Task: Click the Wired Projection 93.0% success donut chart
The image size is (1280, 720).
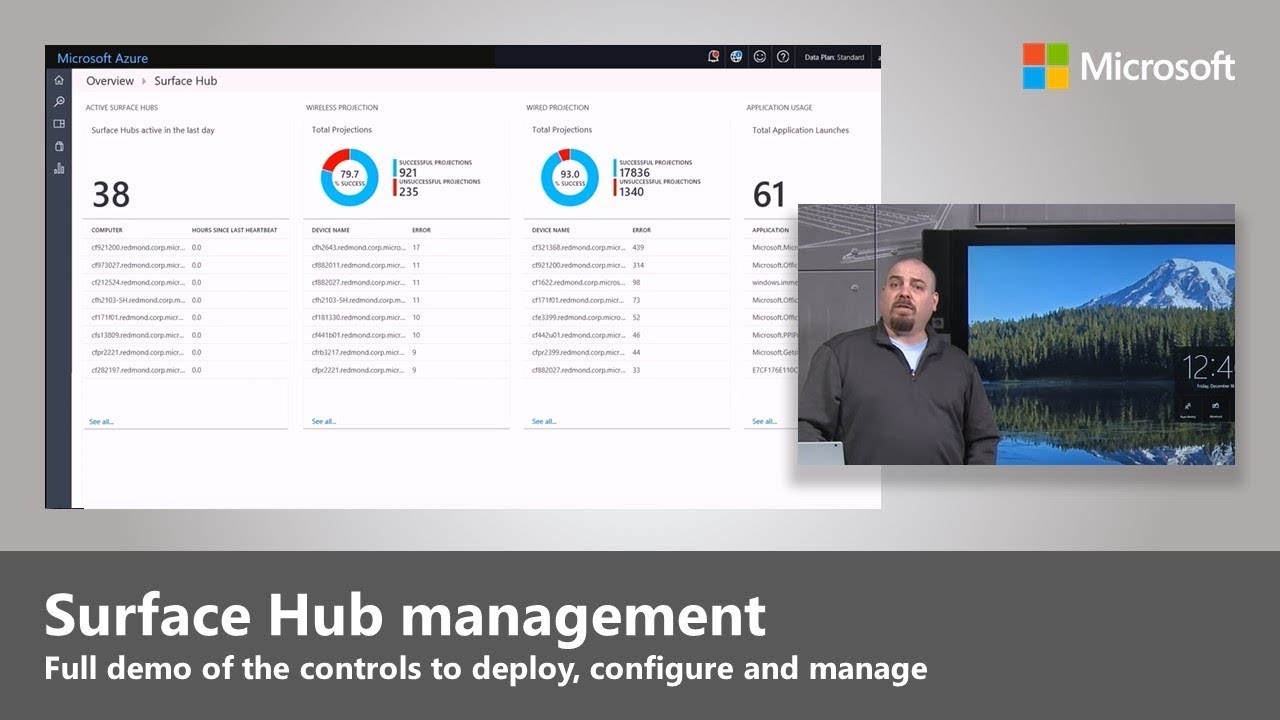Action: (570, 177)
